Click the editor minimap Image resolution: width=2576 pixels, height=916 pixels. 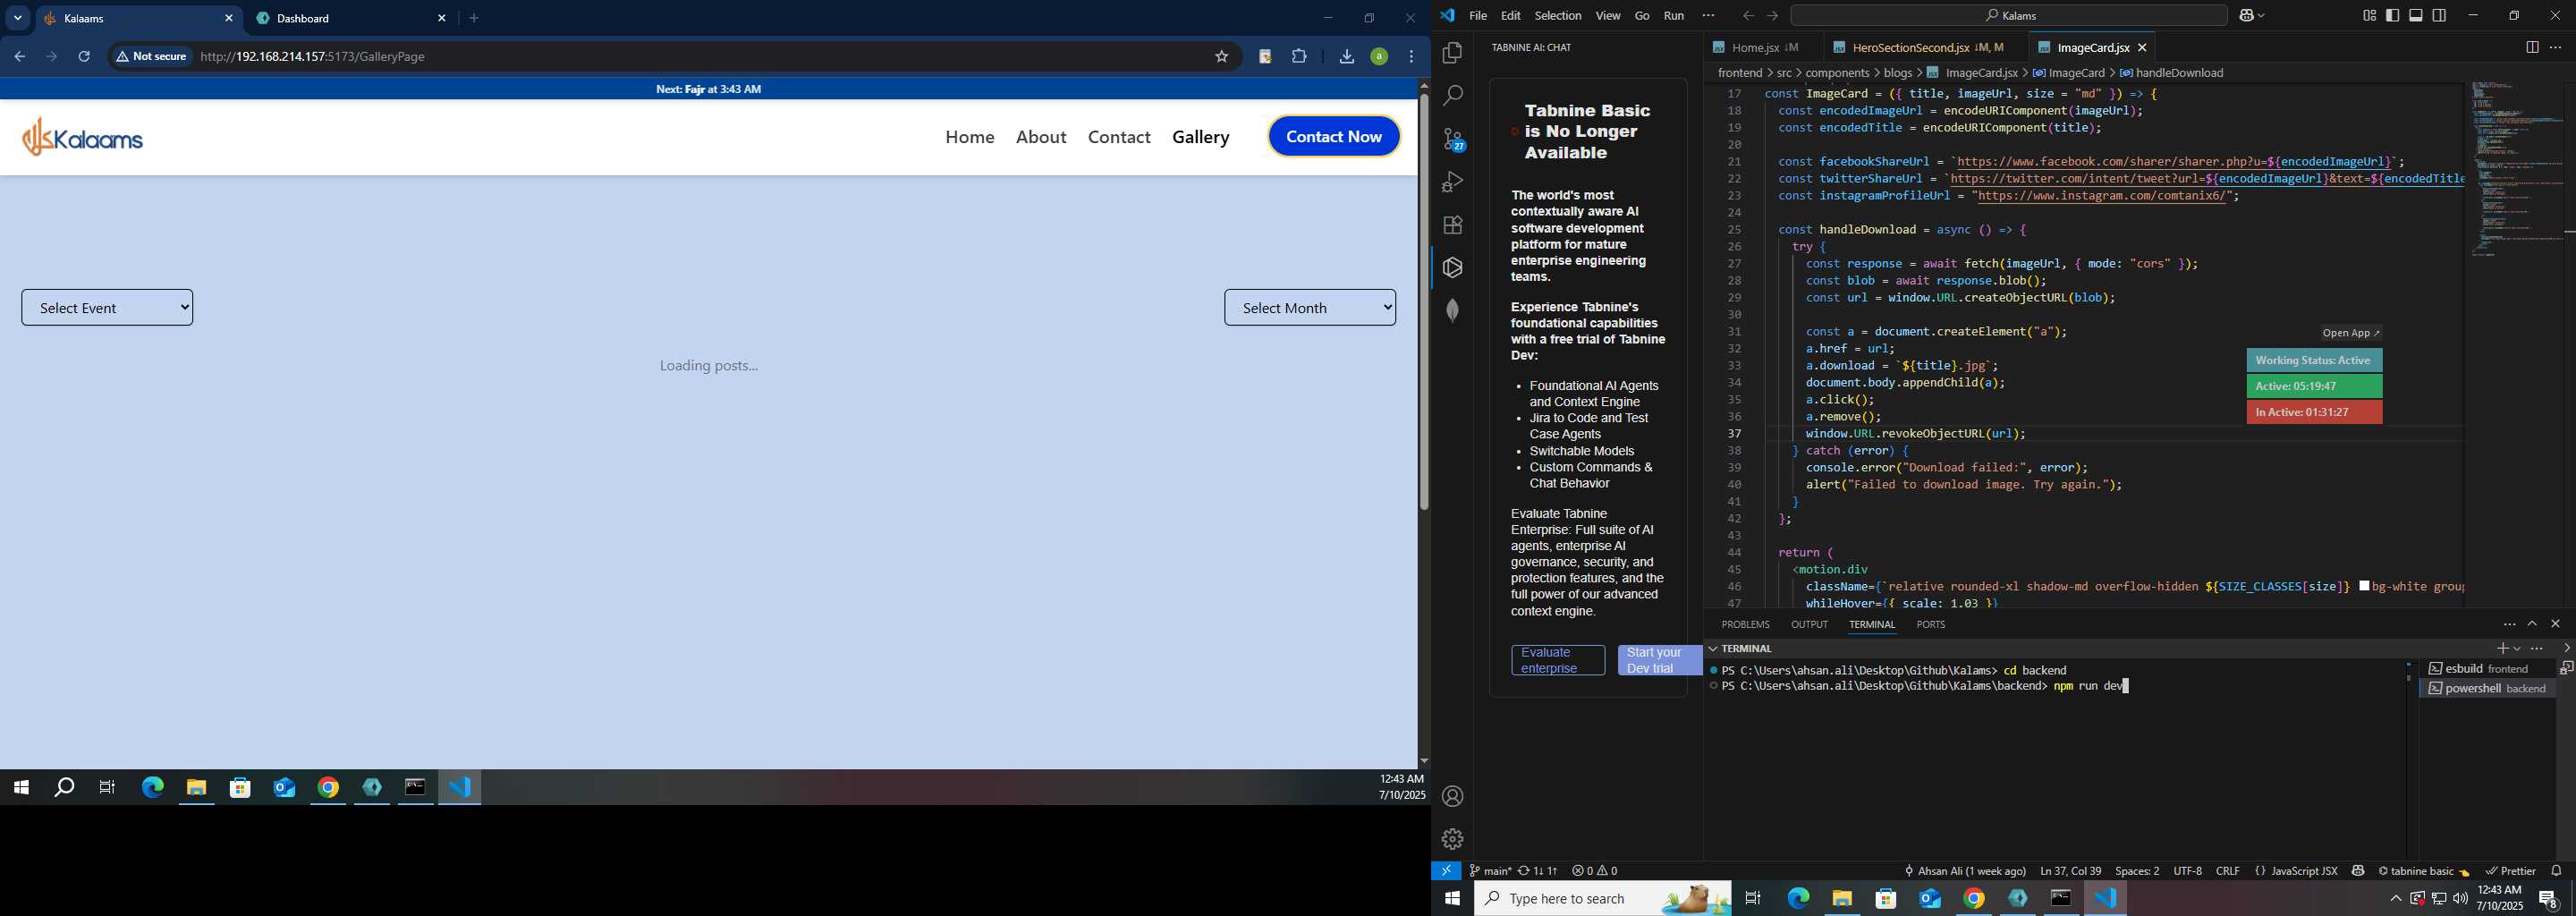(2516, 170)
